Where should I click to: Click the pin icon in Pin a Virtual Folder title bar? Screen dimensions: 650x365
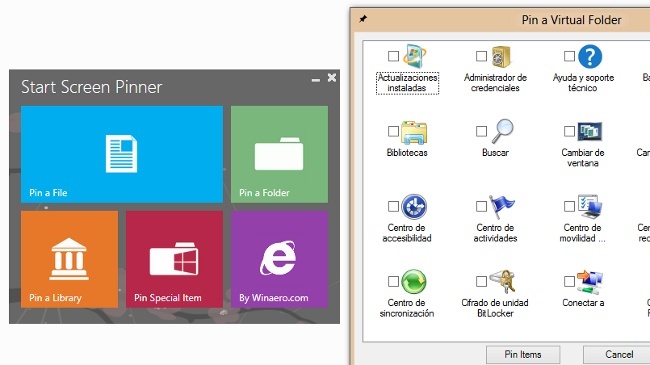tap(363, 19)
